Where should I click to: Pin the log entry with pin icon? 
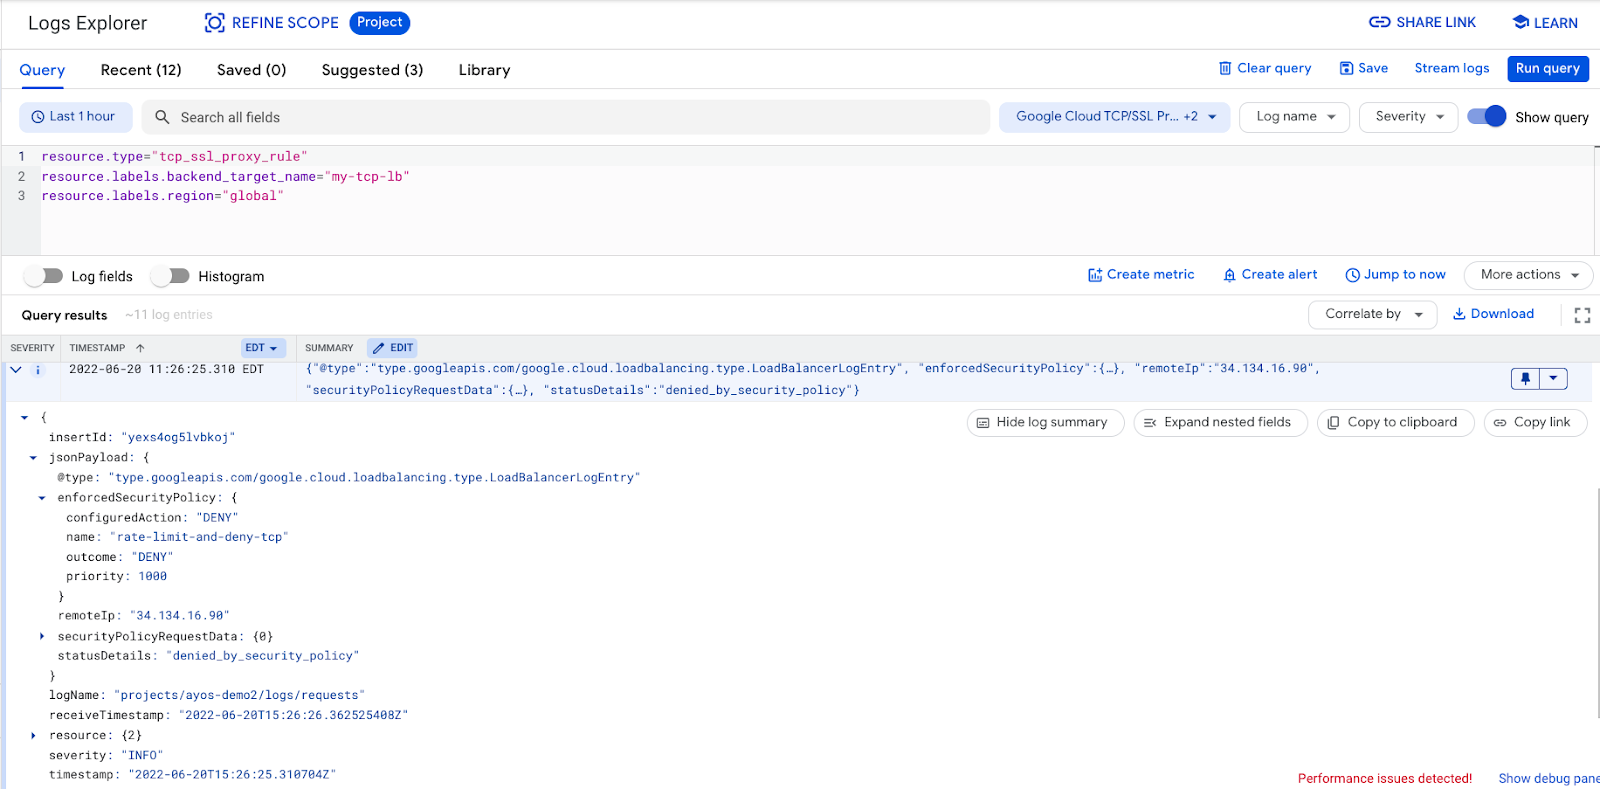(1526, 379)
